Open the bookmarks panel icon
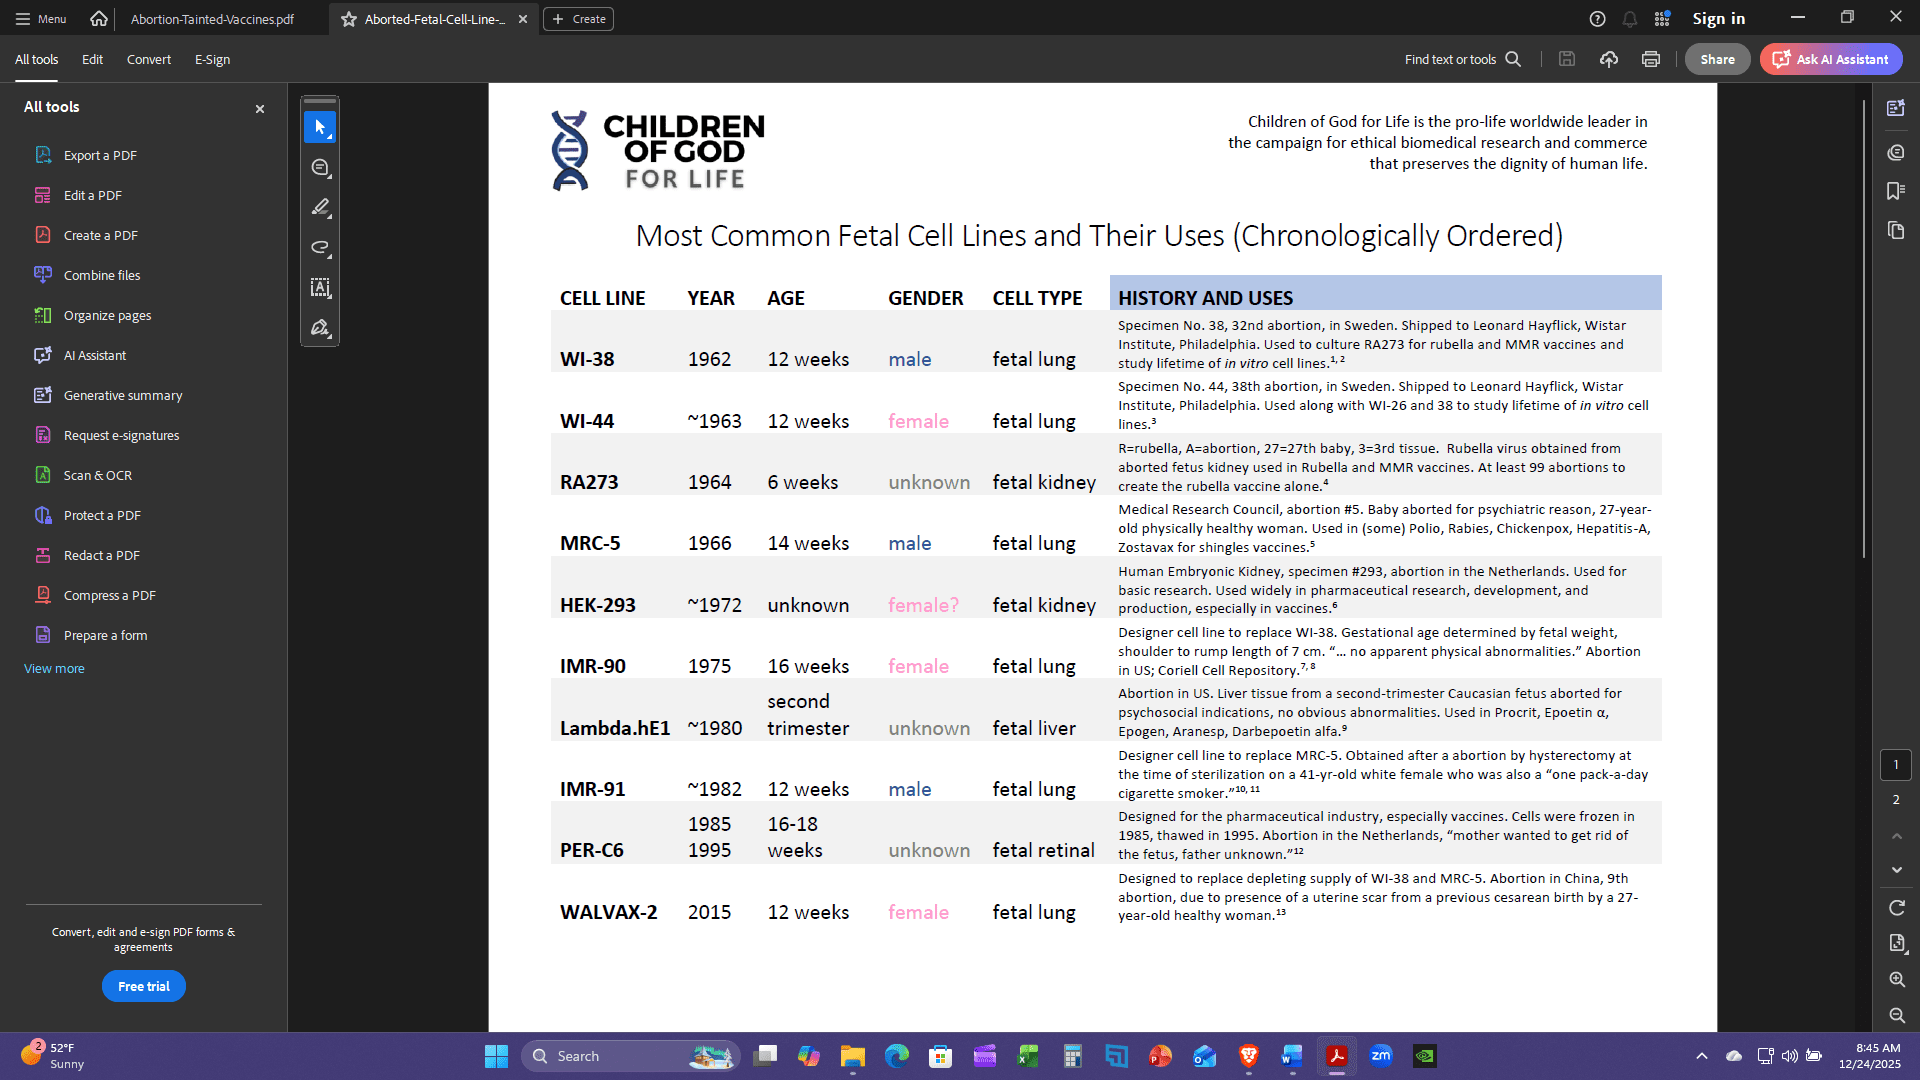Screen dimensions: 1920x1080 click(1895, 191)
